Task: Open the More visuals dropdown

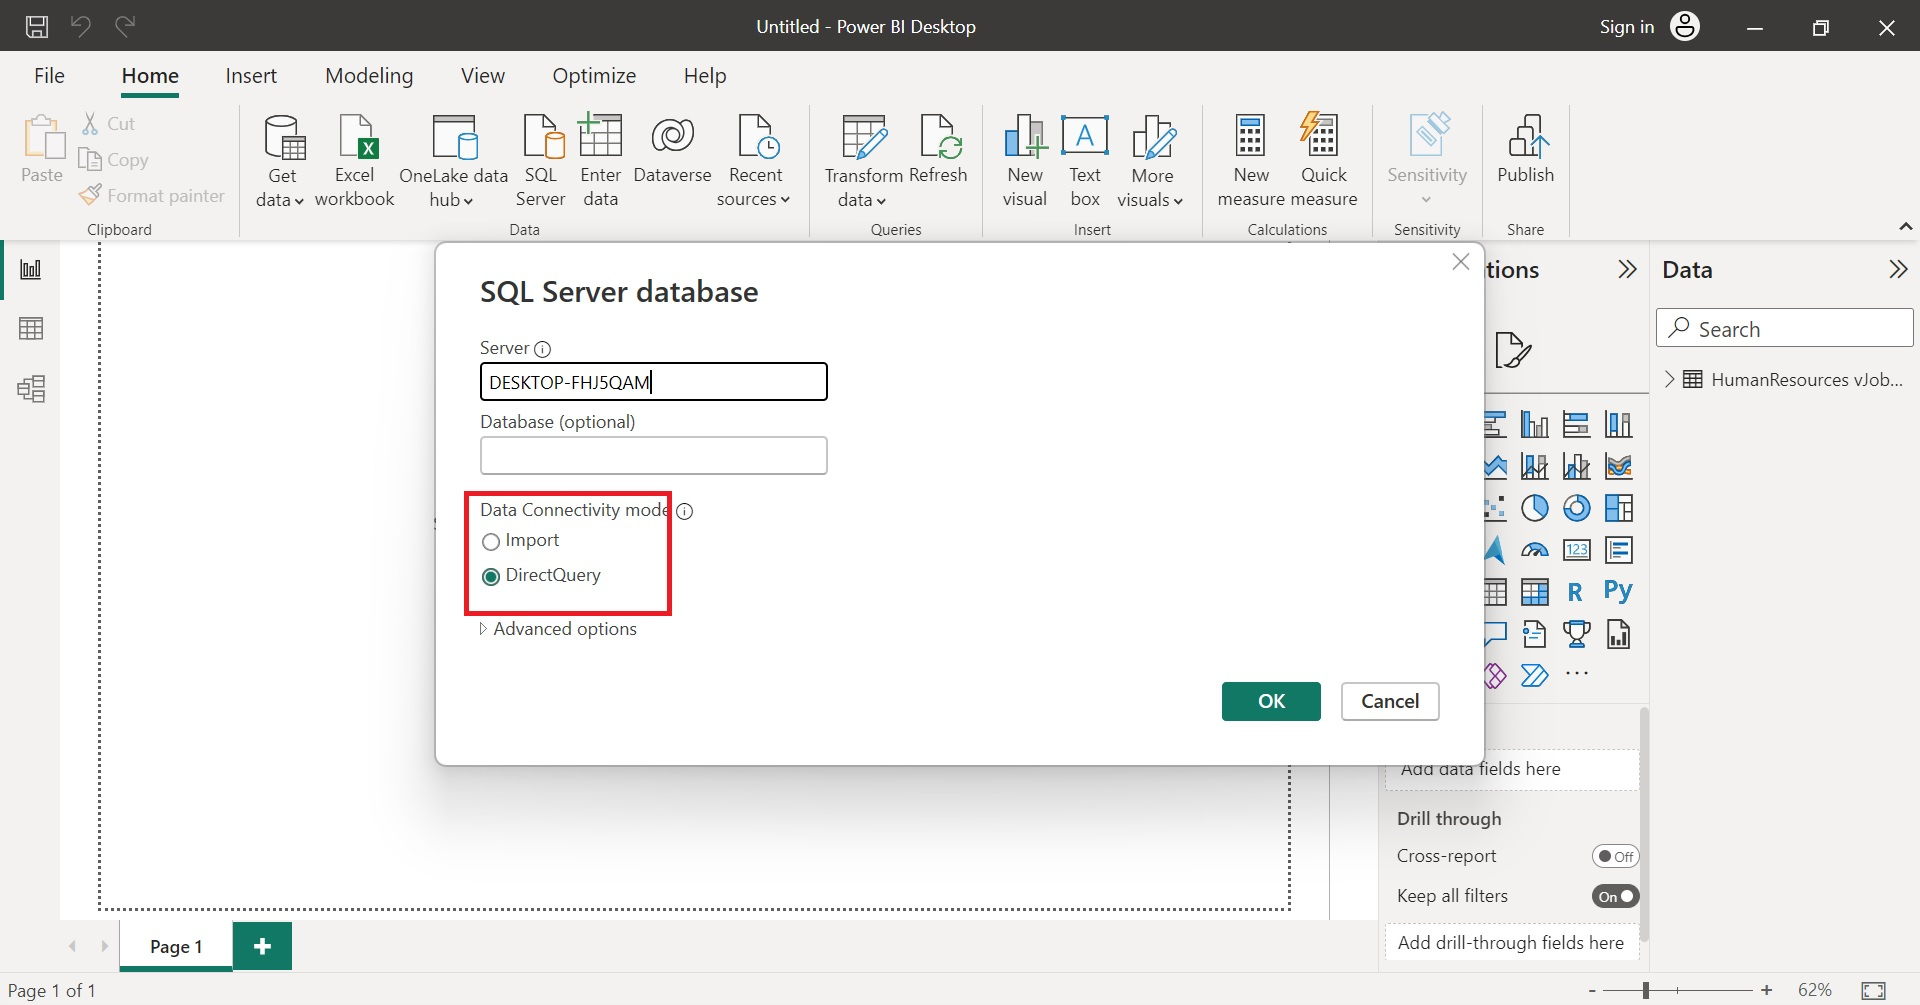Action: tap(1151, 160)
